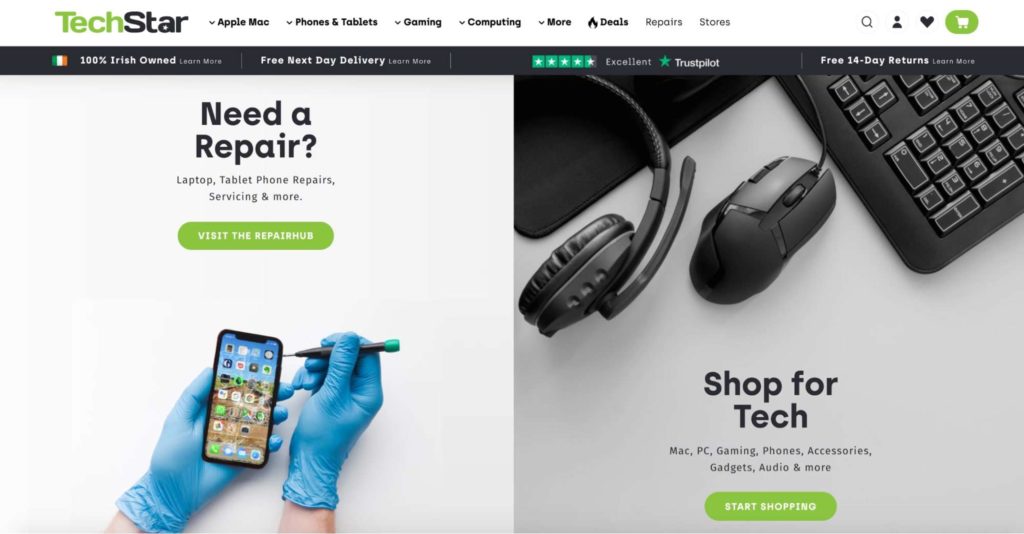Open the user account icon

pos(897,22)
